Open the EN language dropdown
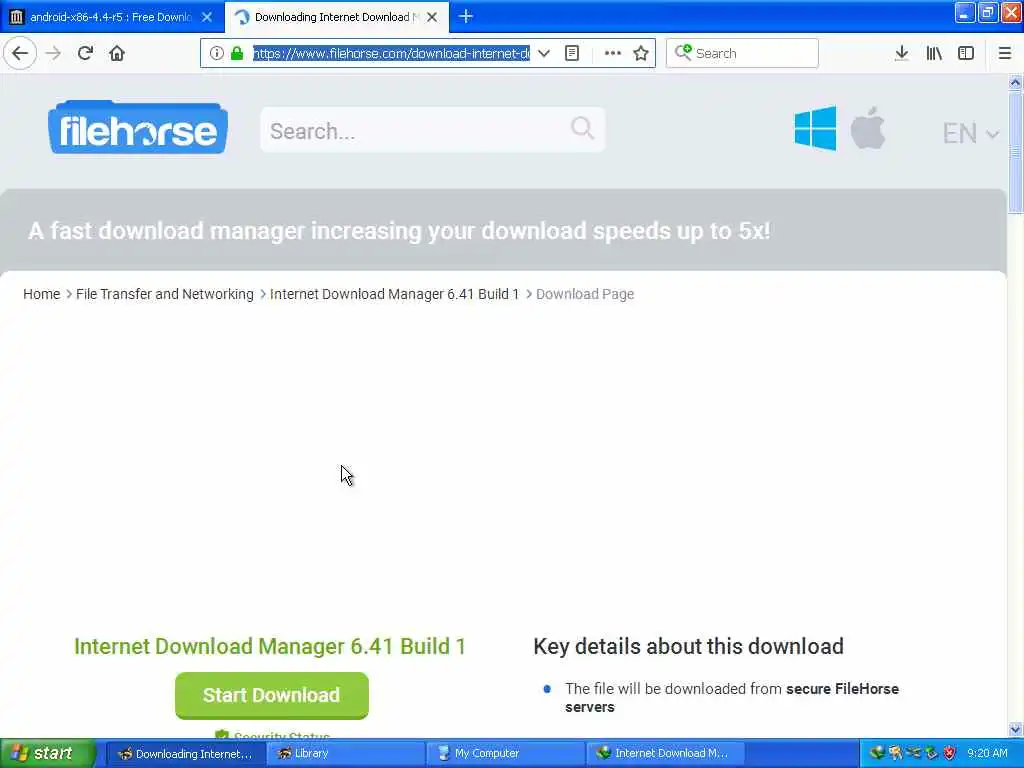The width and height of the screenshot is (1024, 768). 970,133
